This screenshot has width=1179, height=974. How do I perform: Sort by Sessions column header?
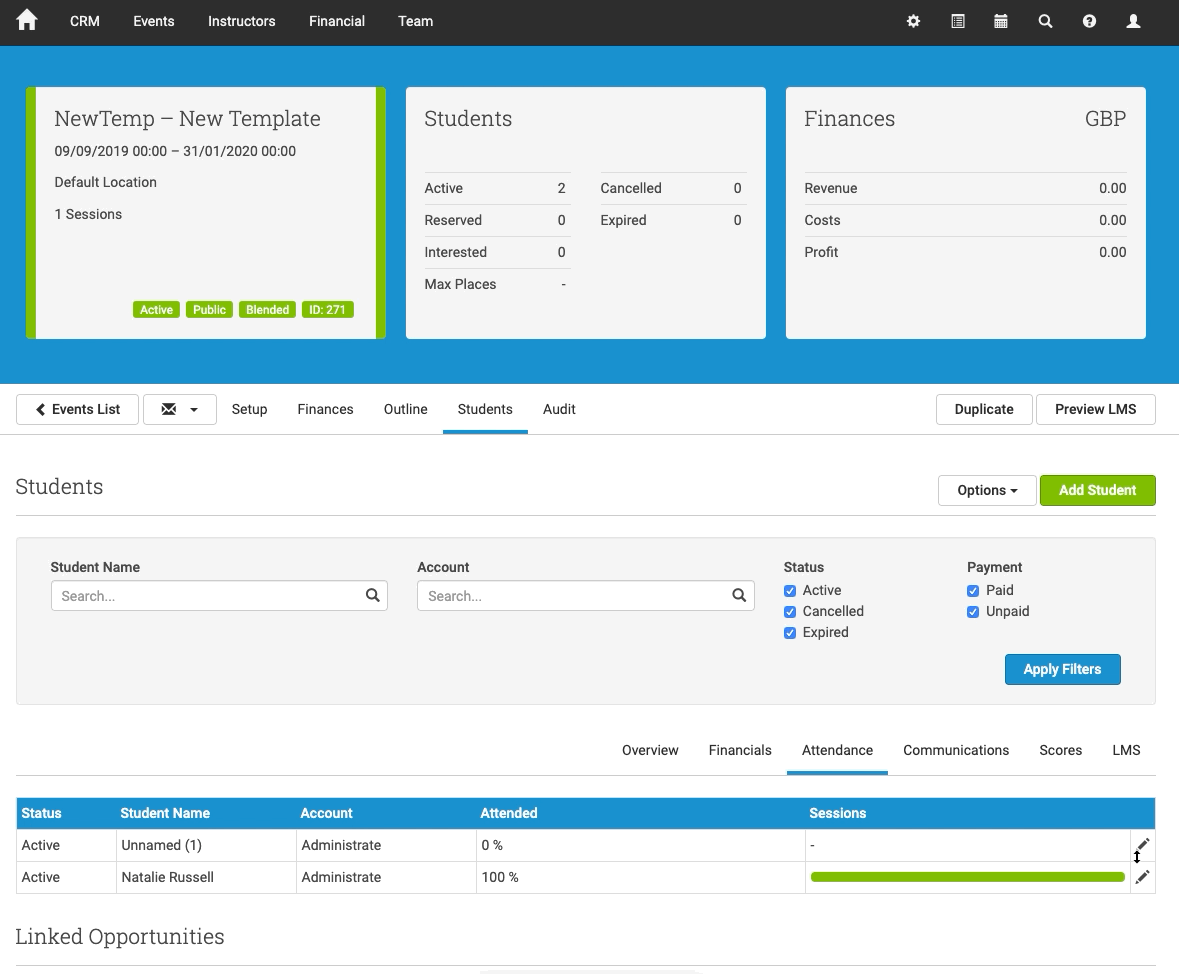pyautogui.click(x=837, y=813)
